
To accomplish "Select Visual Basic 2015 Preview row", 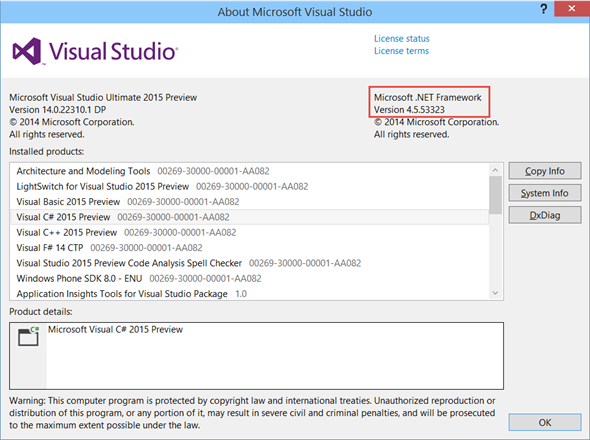I will pyautogui.click(x=249, y=202).
